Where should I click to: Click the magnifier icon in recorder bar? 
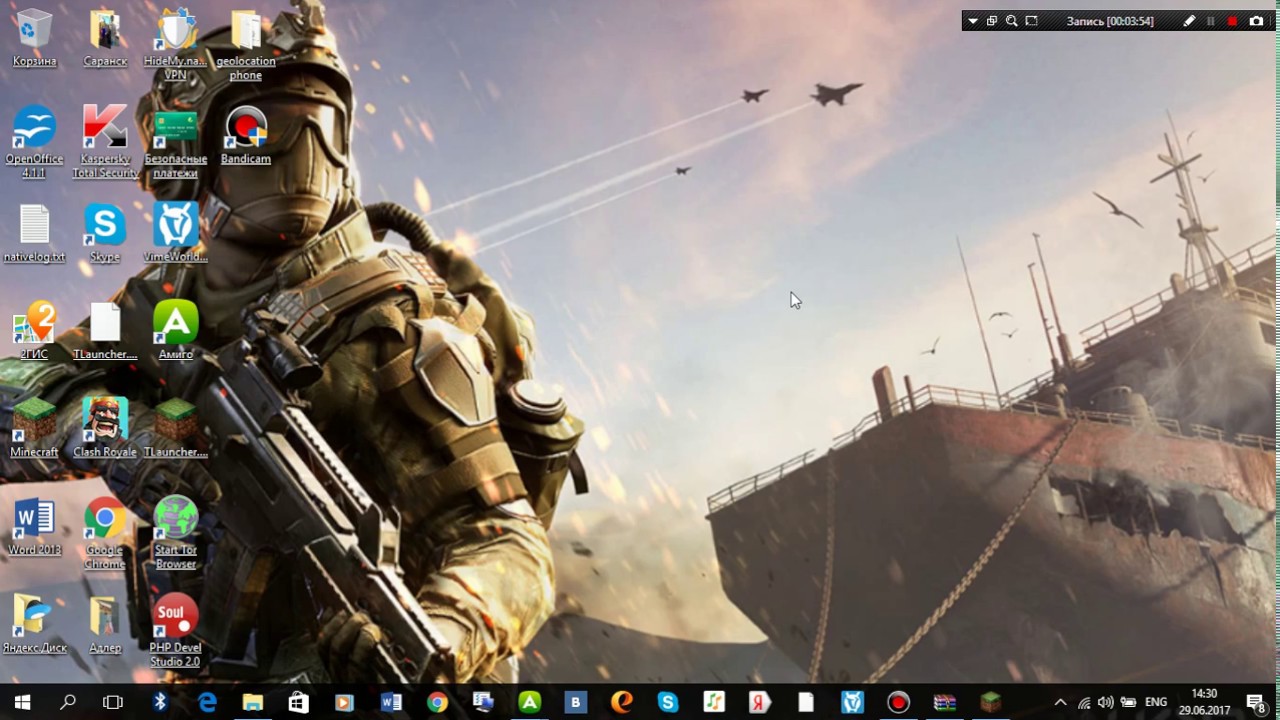(1011, 21)
